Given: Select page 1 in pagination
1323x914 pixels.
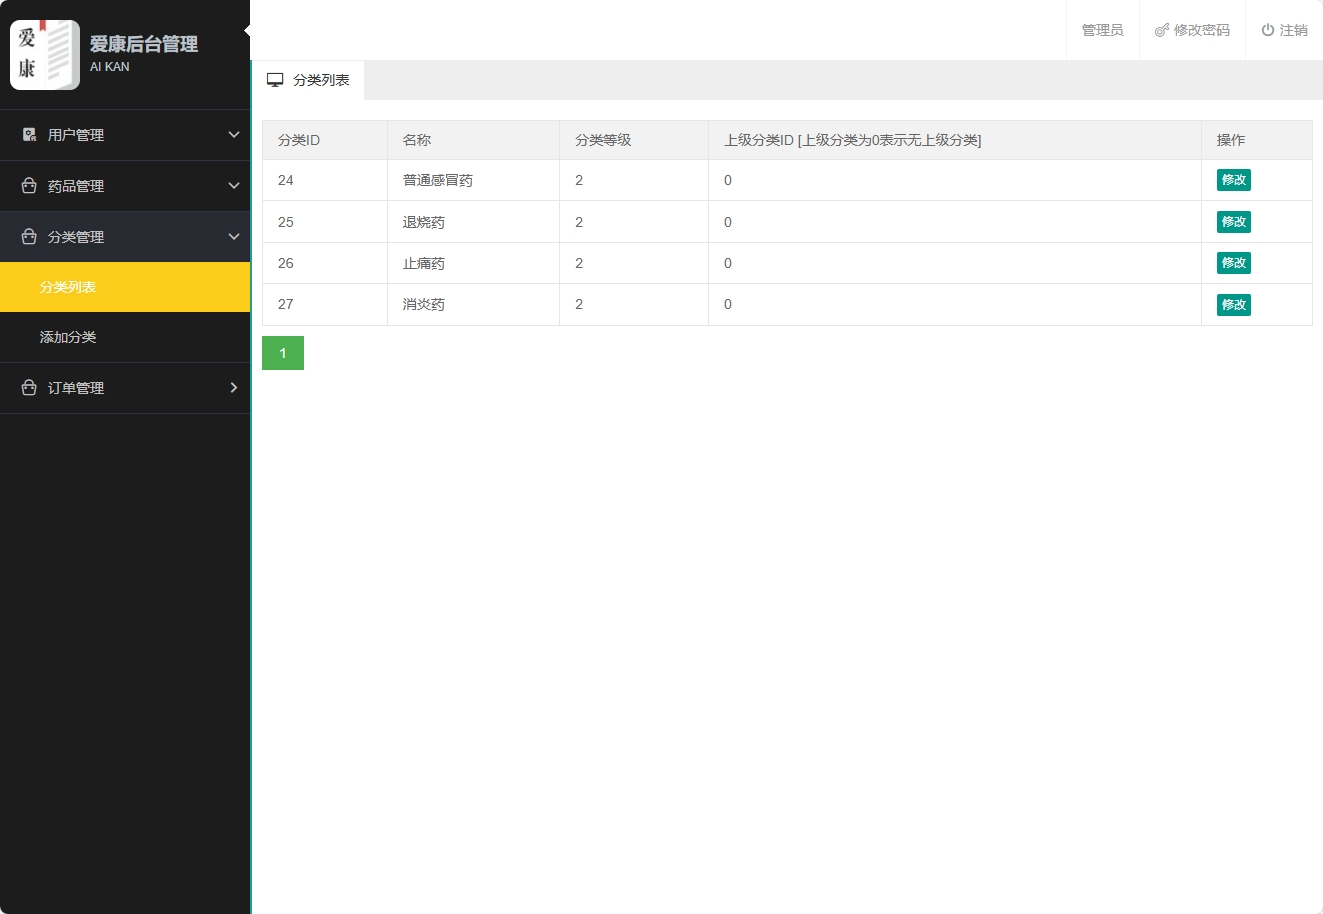Looking at the screenshot, I should pyautogui.click(x=282, y=353).
